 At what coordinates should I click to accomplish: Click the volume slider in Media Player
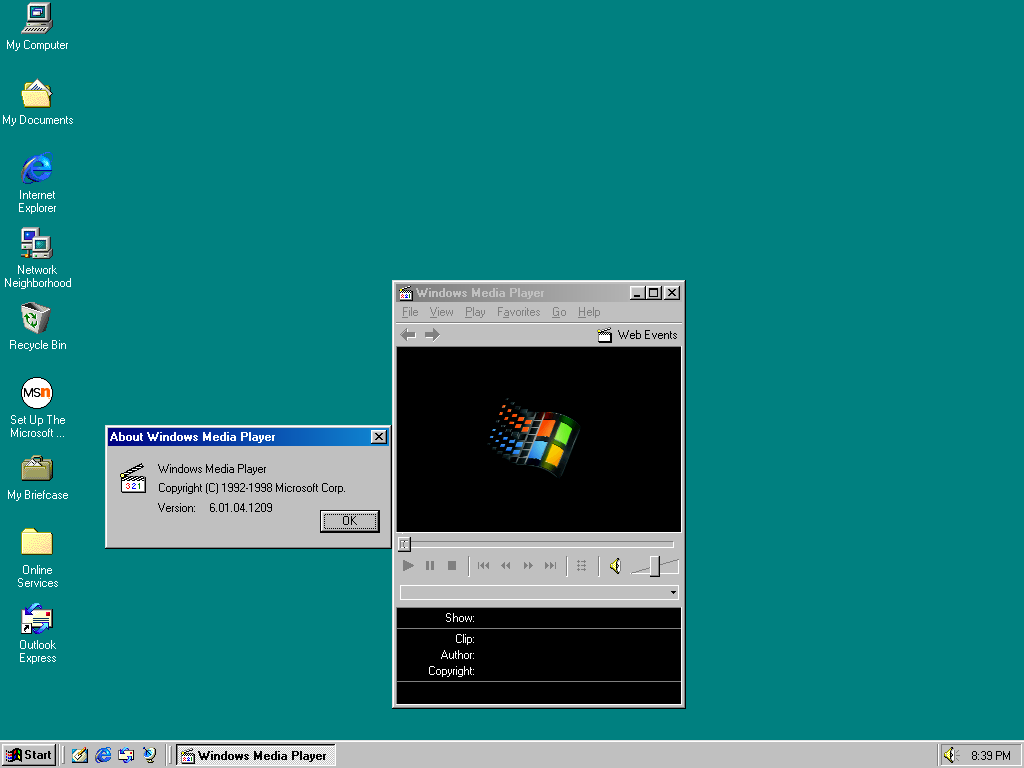click(x=655, y=566)
